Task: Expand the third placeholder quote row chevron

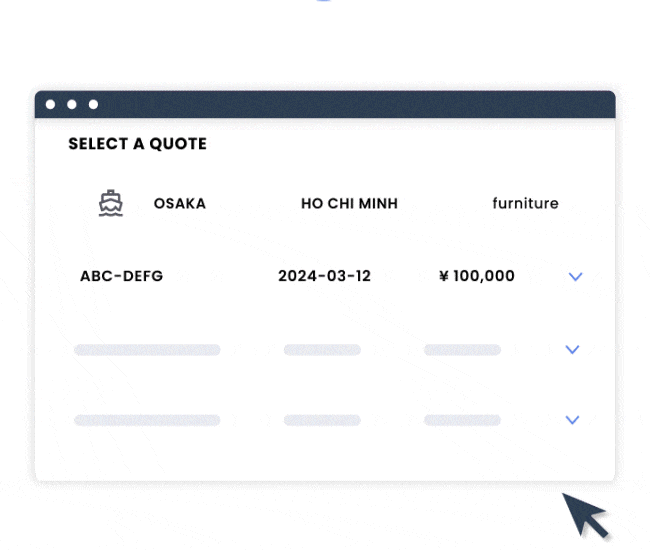Action: [x=572, y=420]
